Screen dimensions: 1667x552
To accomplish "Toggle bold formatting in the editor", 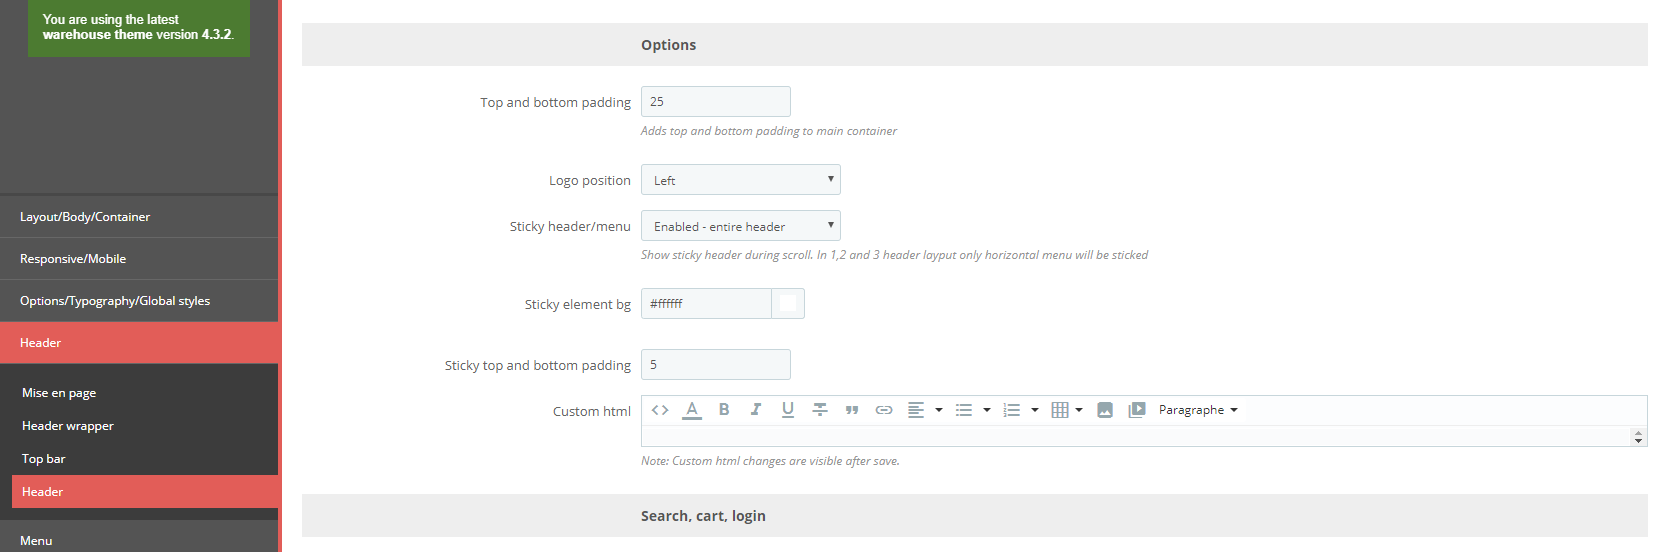I will (x=724, y=410).
